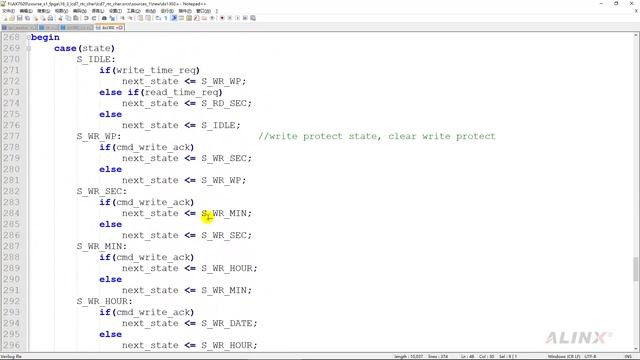The width and height of the screenshot is (640, 360).
Task: Toggle INS/OVR mode in status bar
Action: pyautogui.click(x=628, y=356)
